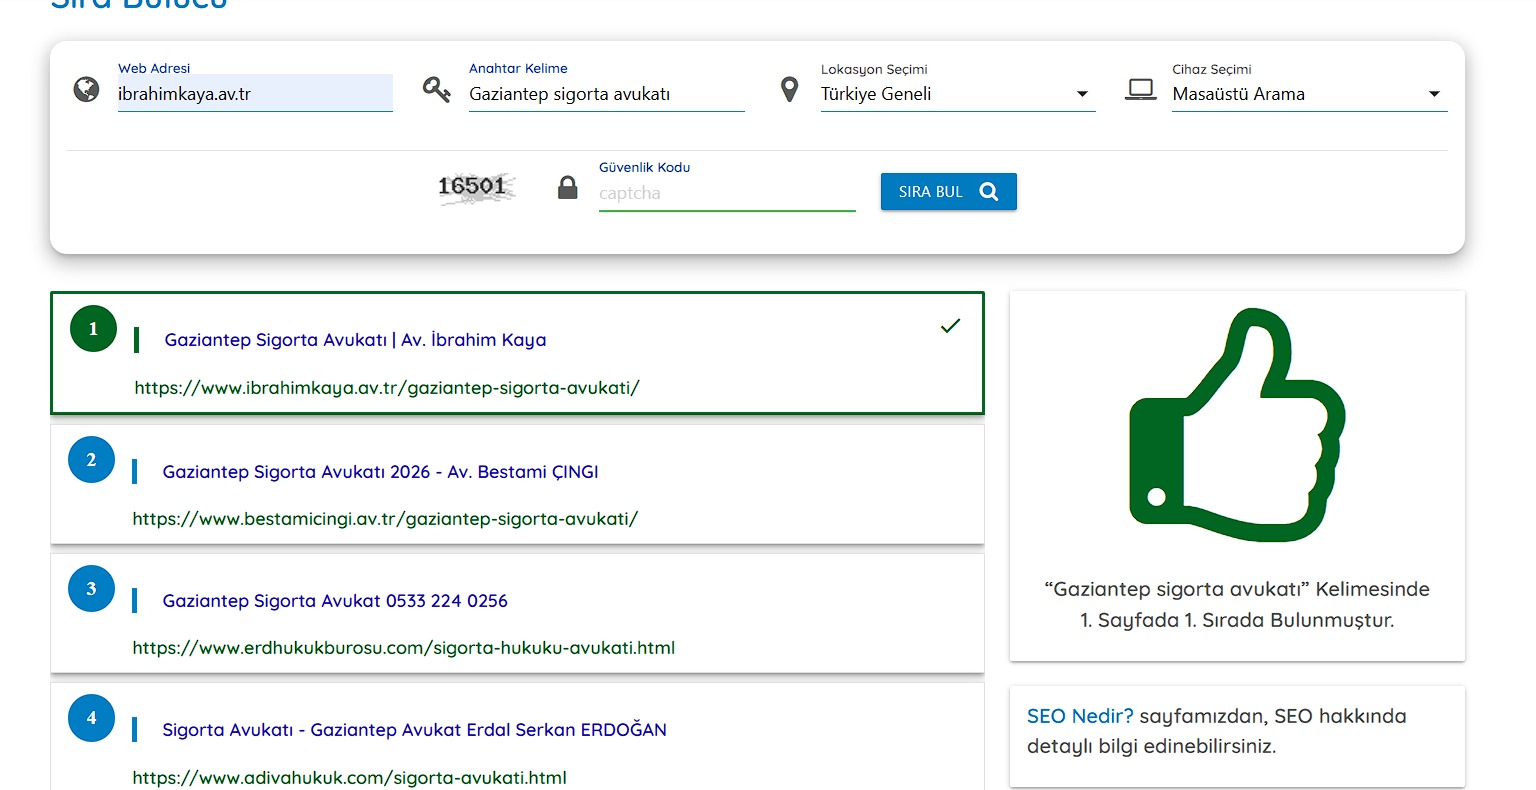Viewport: 1536px width, 790px height.
Task: Click the location pin icon
Action: [789, 90]
